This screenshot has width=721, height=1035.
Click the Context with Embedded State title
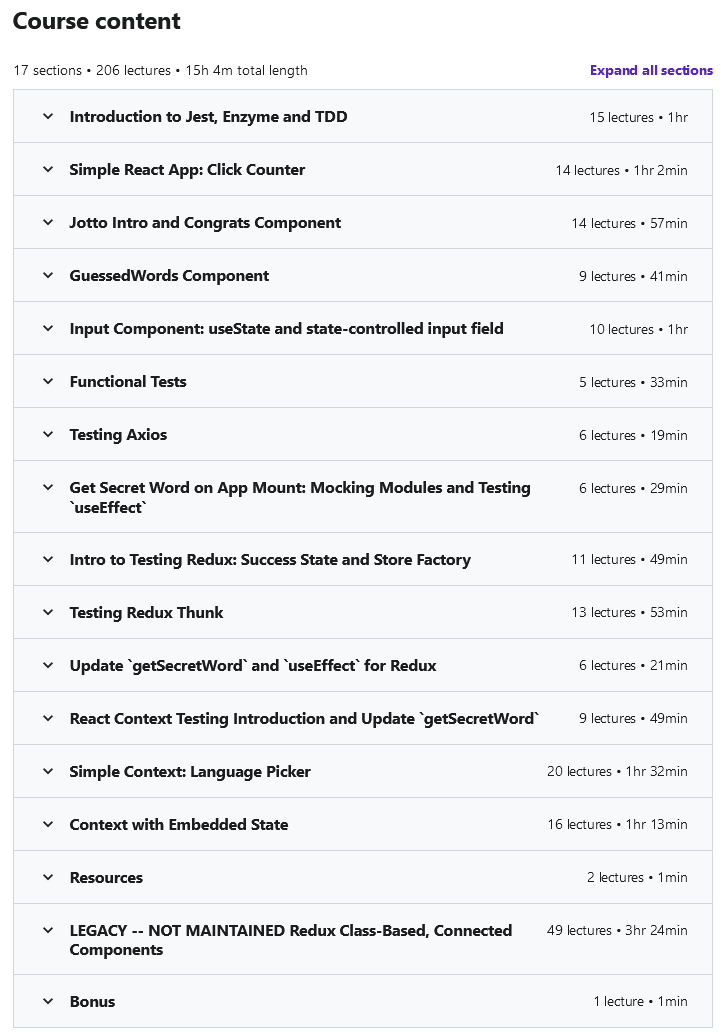[179, 825]
